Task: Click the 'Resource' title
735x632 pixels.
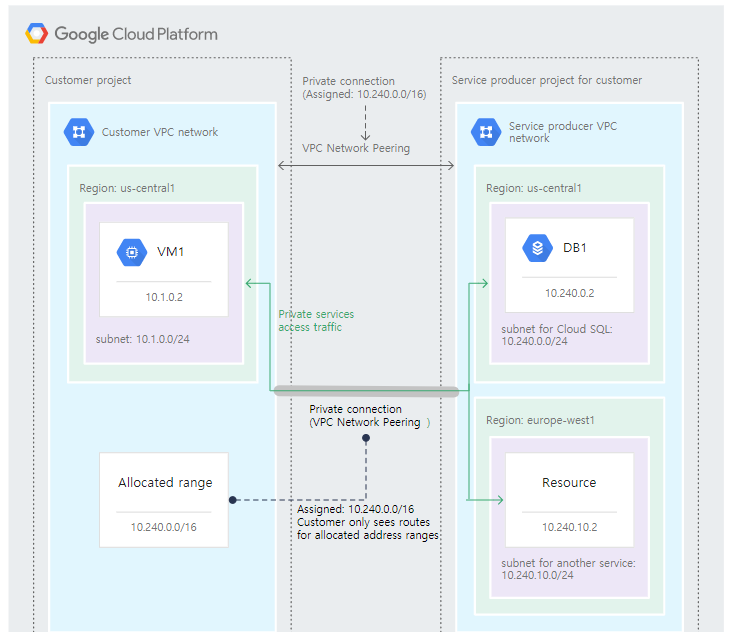Action: pyautogui.click(x=569, y=482)
